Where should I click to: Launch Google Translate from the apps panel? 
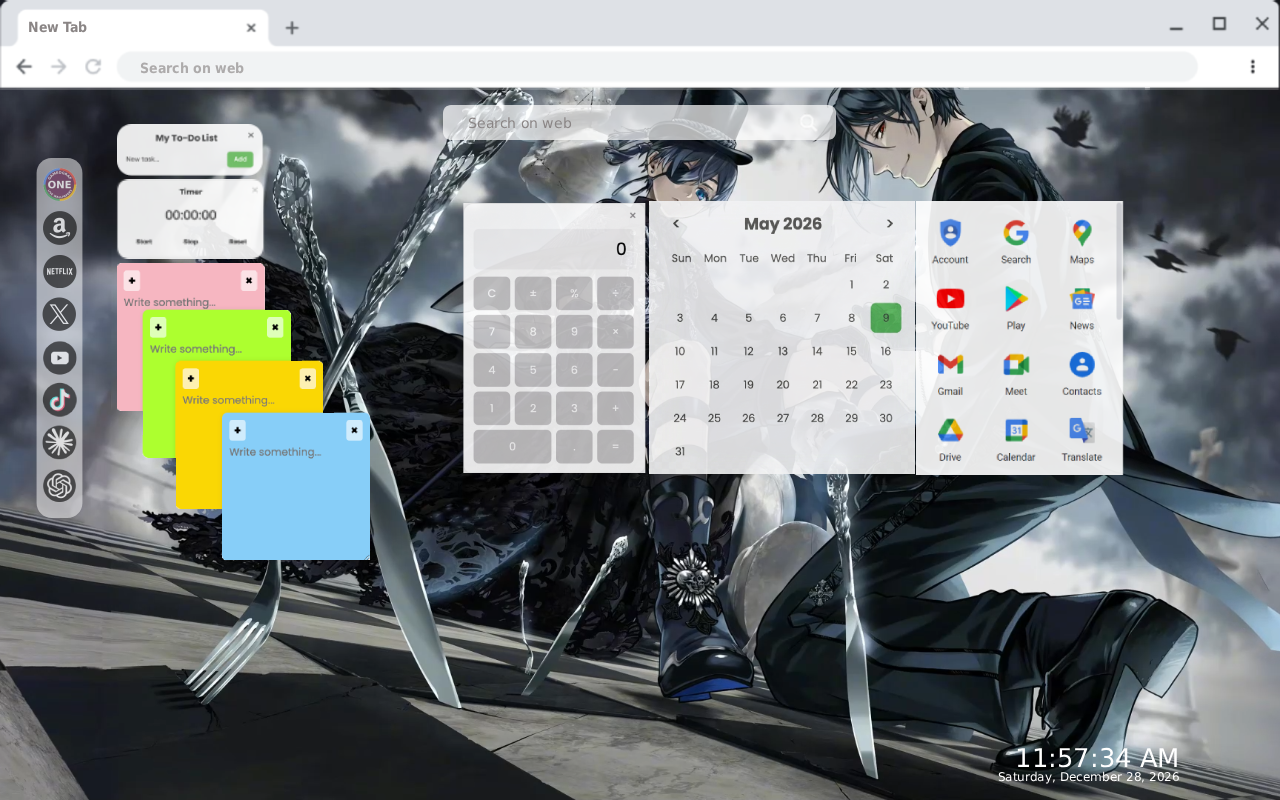[1082, 440]
